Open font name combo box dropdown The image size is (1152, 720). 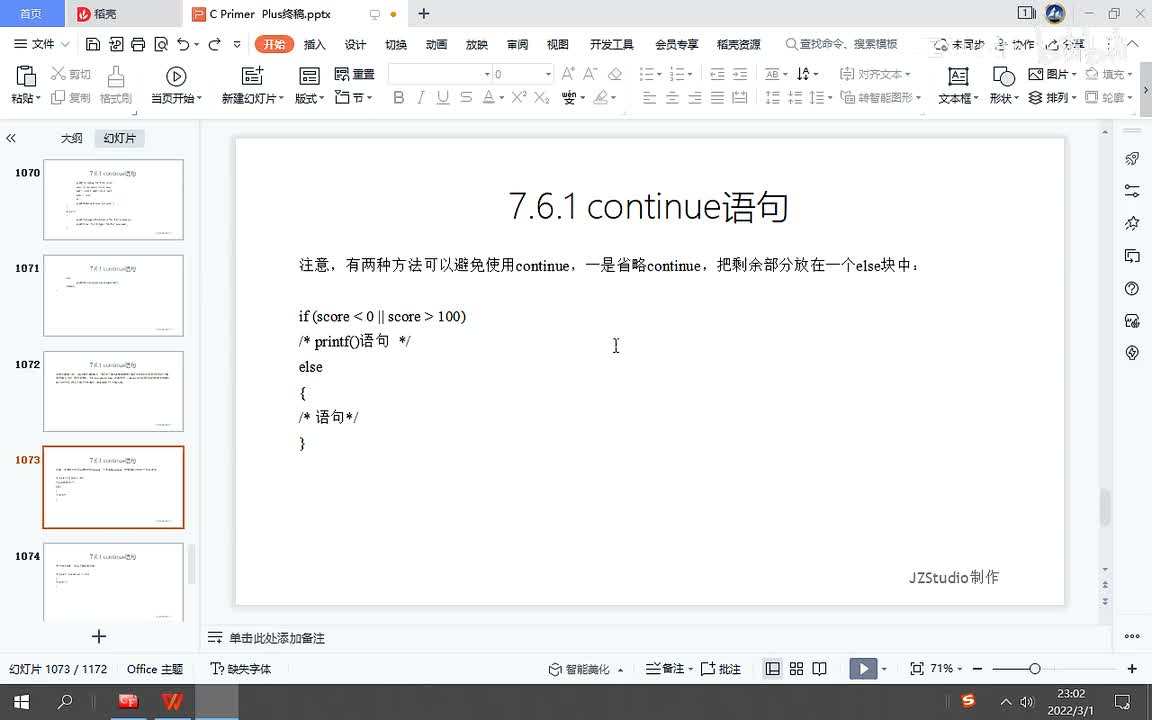486,74
